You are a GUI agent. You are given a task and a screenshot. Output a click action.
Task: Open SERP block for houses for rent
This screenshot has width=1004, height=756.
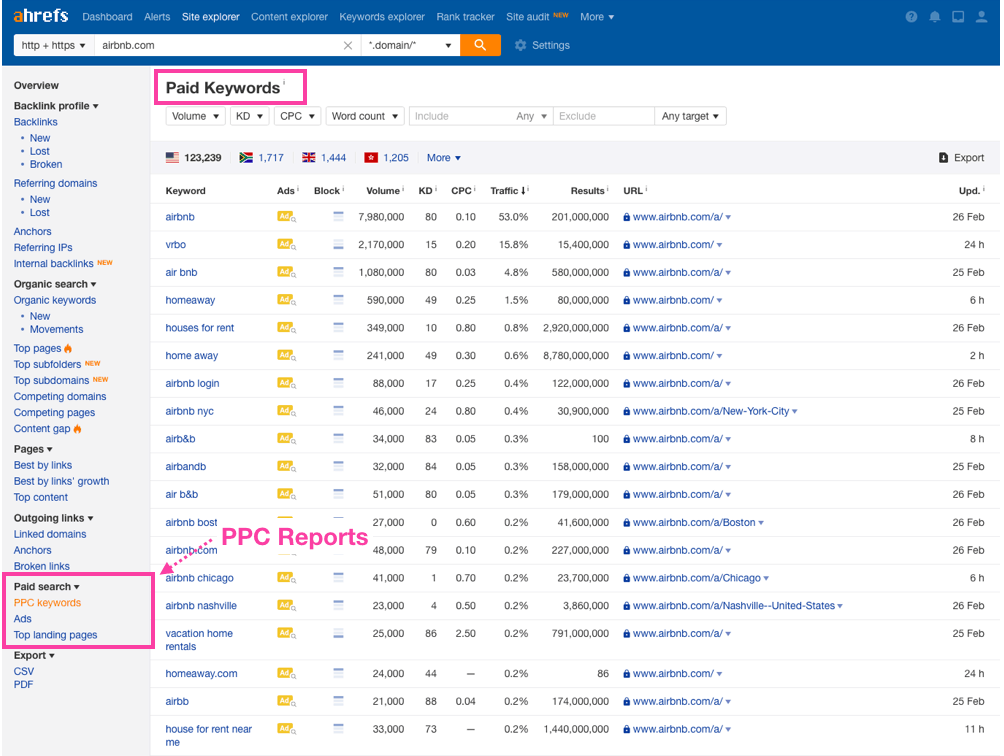pyautogui.click(x=338, y=327)
